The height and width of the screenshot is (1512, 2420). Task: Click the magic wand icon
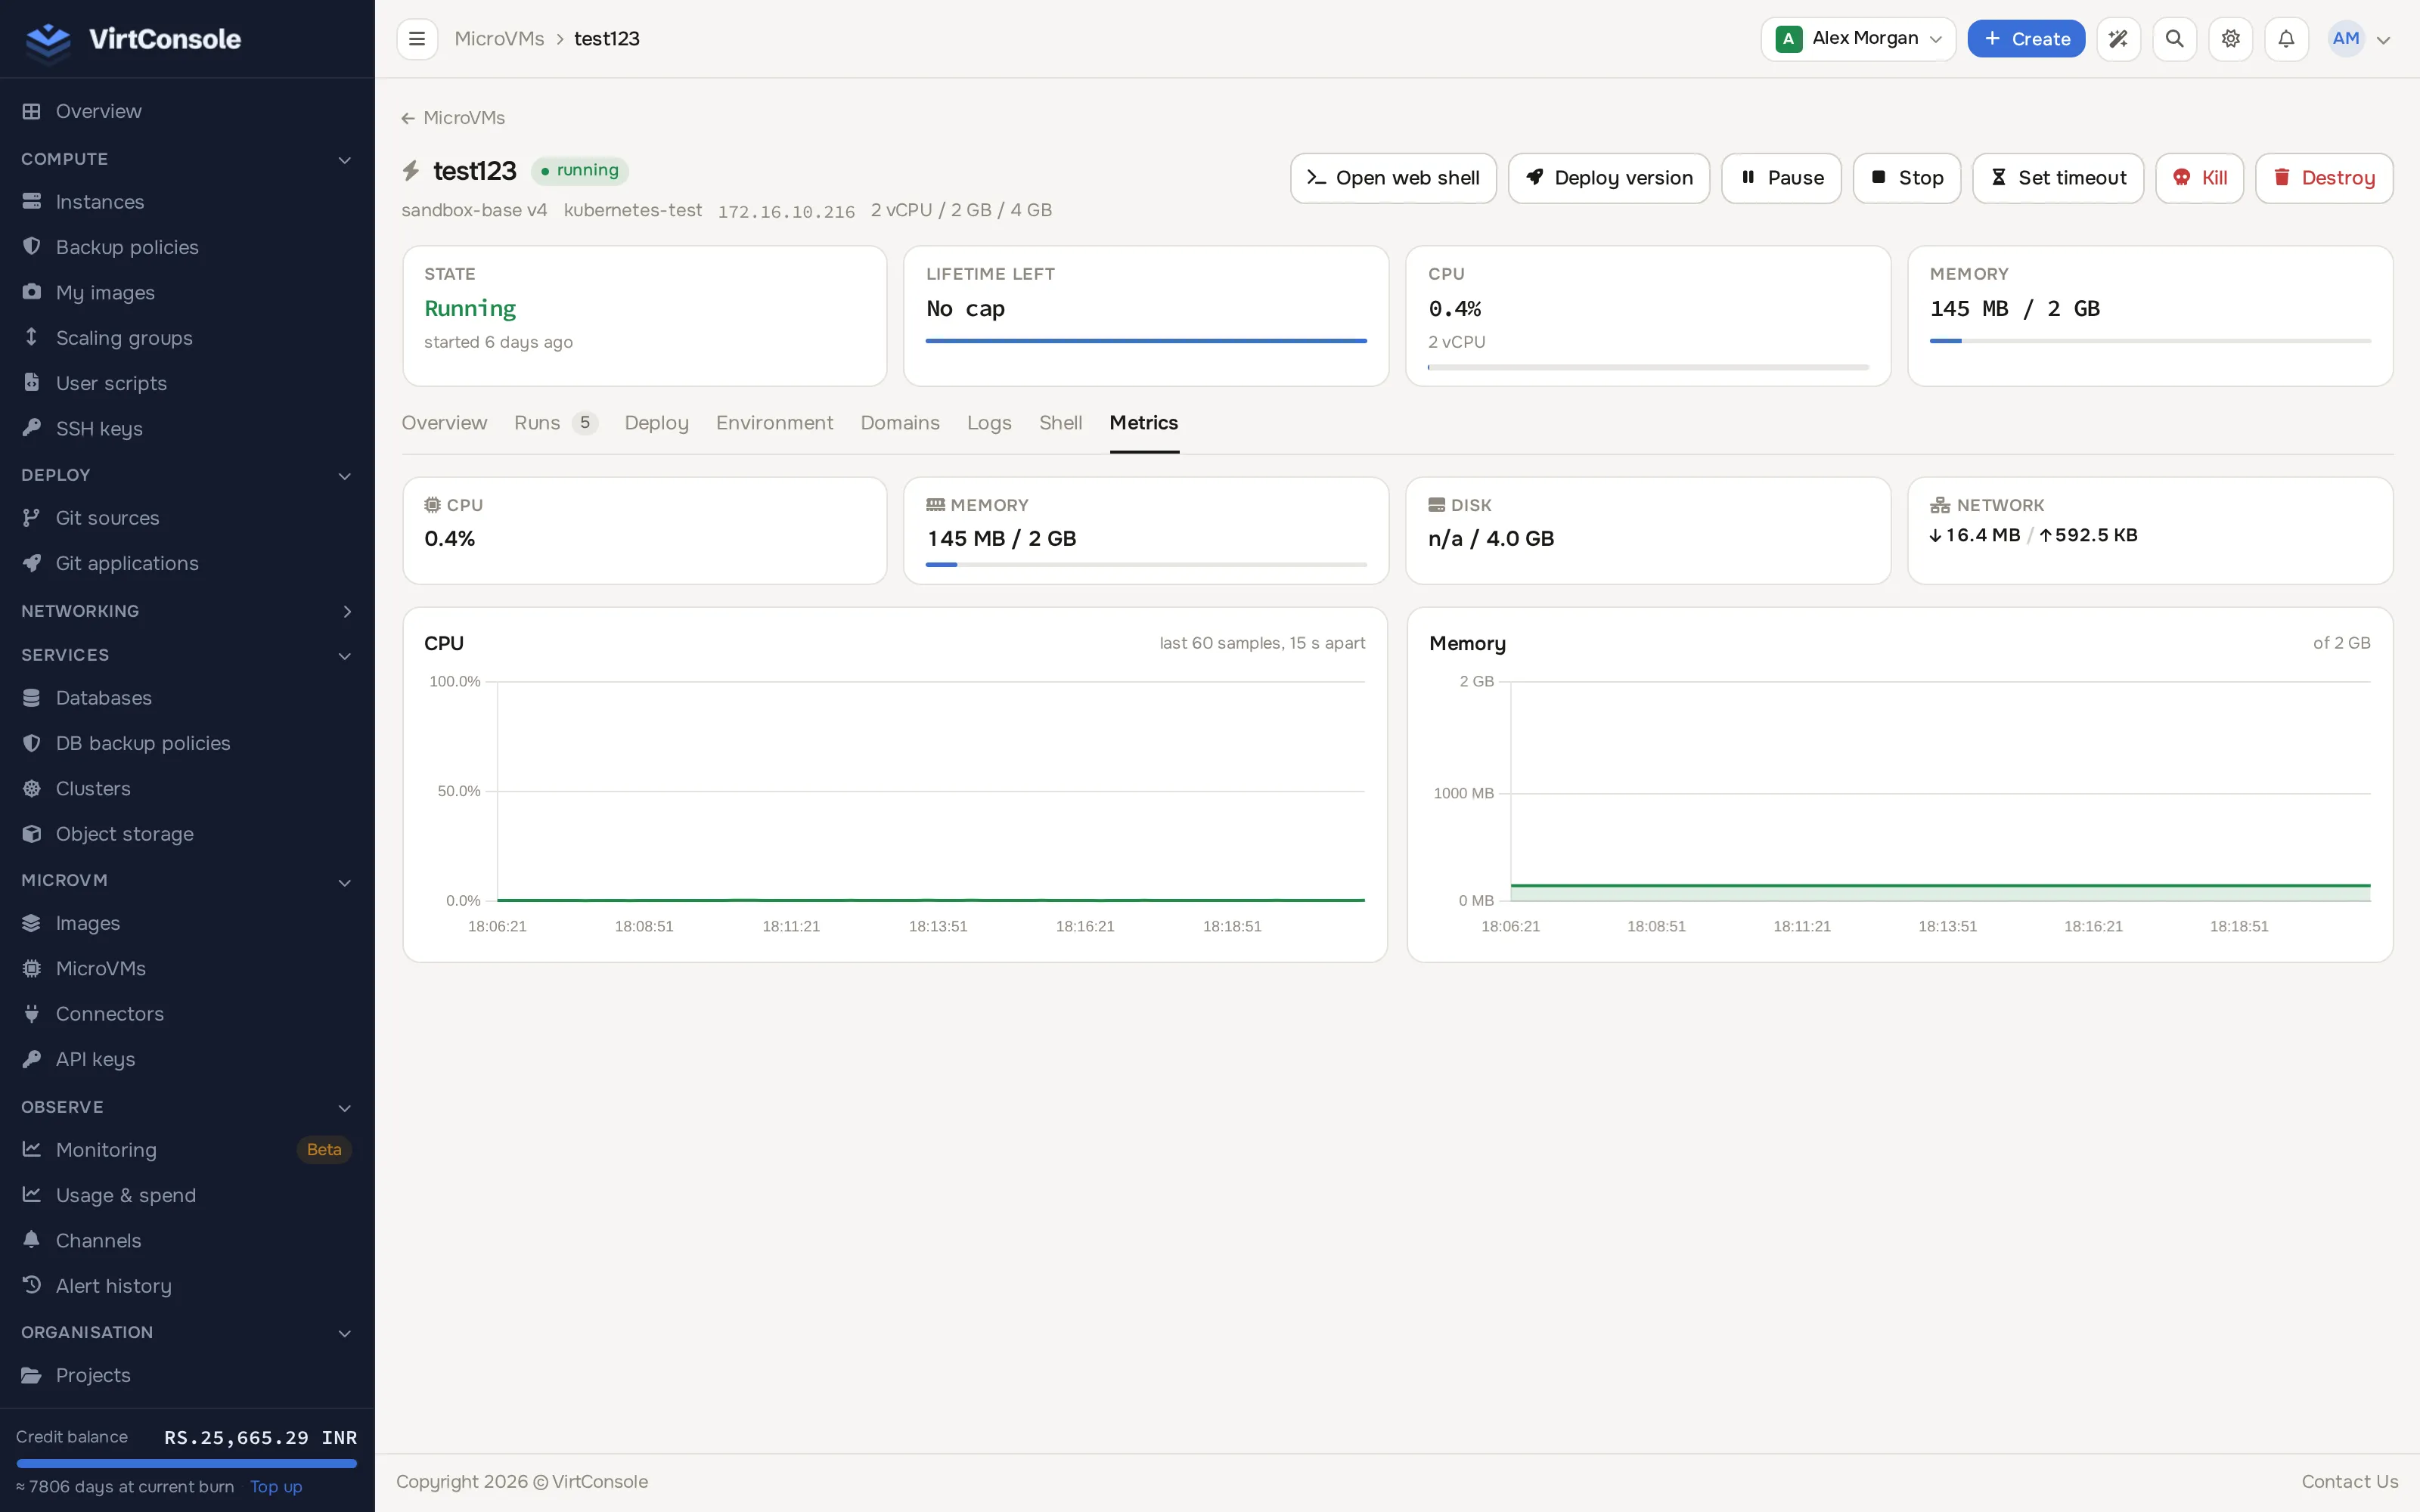2118,39
